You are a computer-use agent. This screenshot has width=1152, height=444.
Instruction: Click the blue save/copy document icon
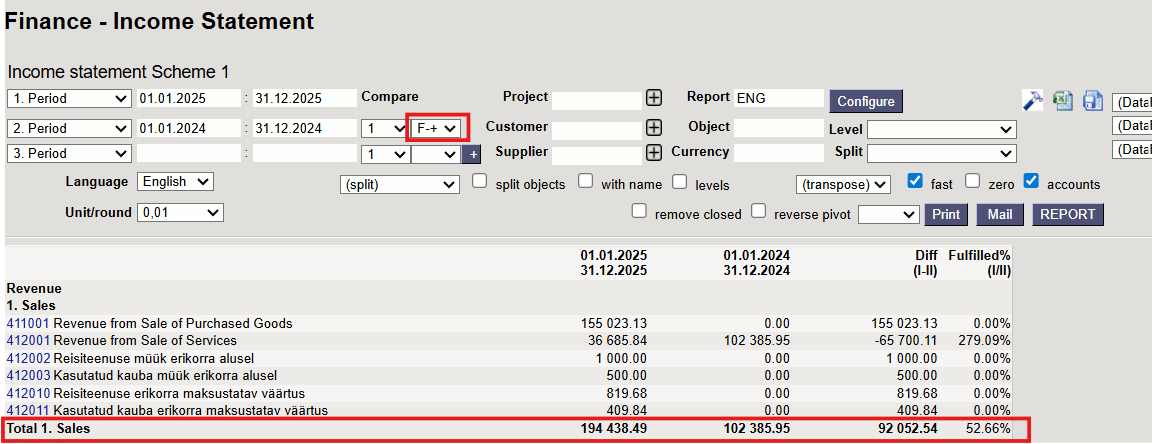[1092, 100]
